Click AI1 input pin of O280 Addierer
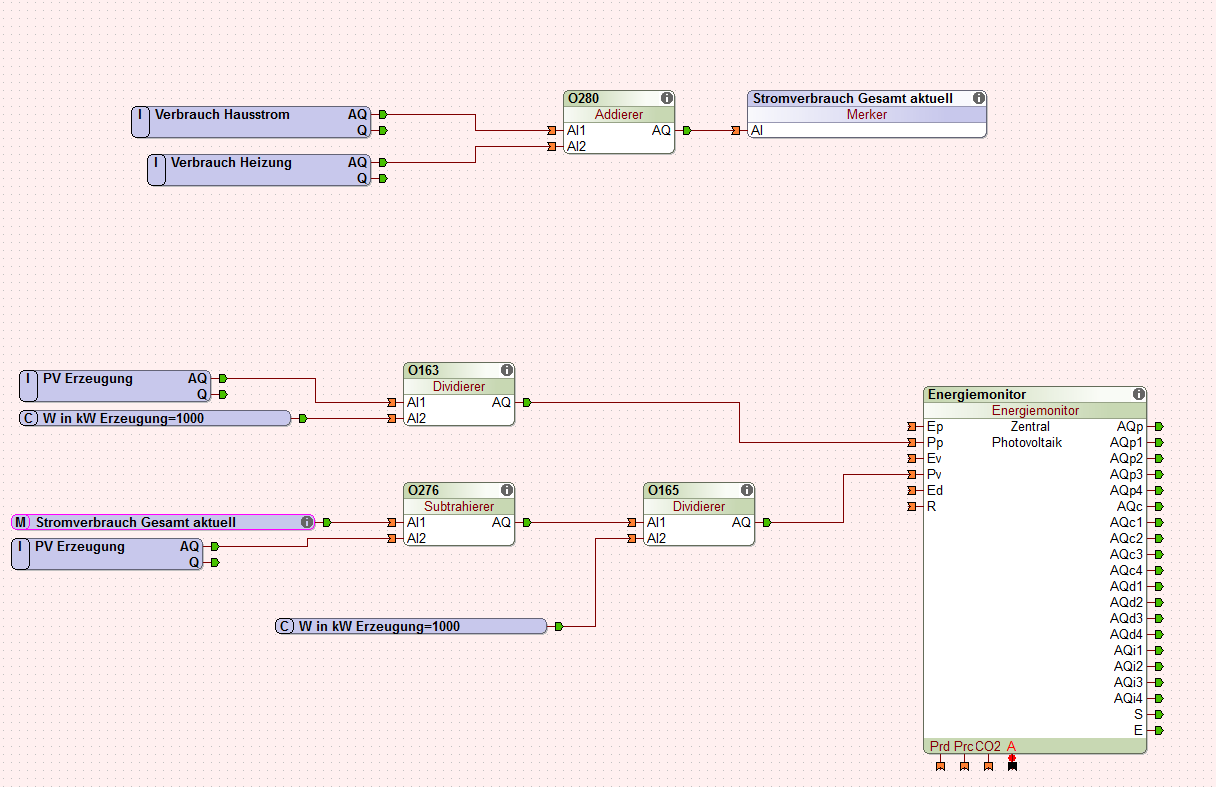 pyautogui.click(x=554, y=130)
